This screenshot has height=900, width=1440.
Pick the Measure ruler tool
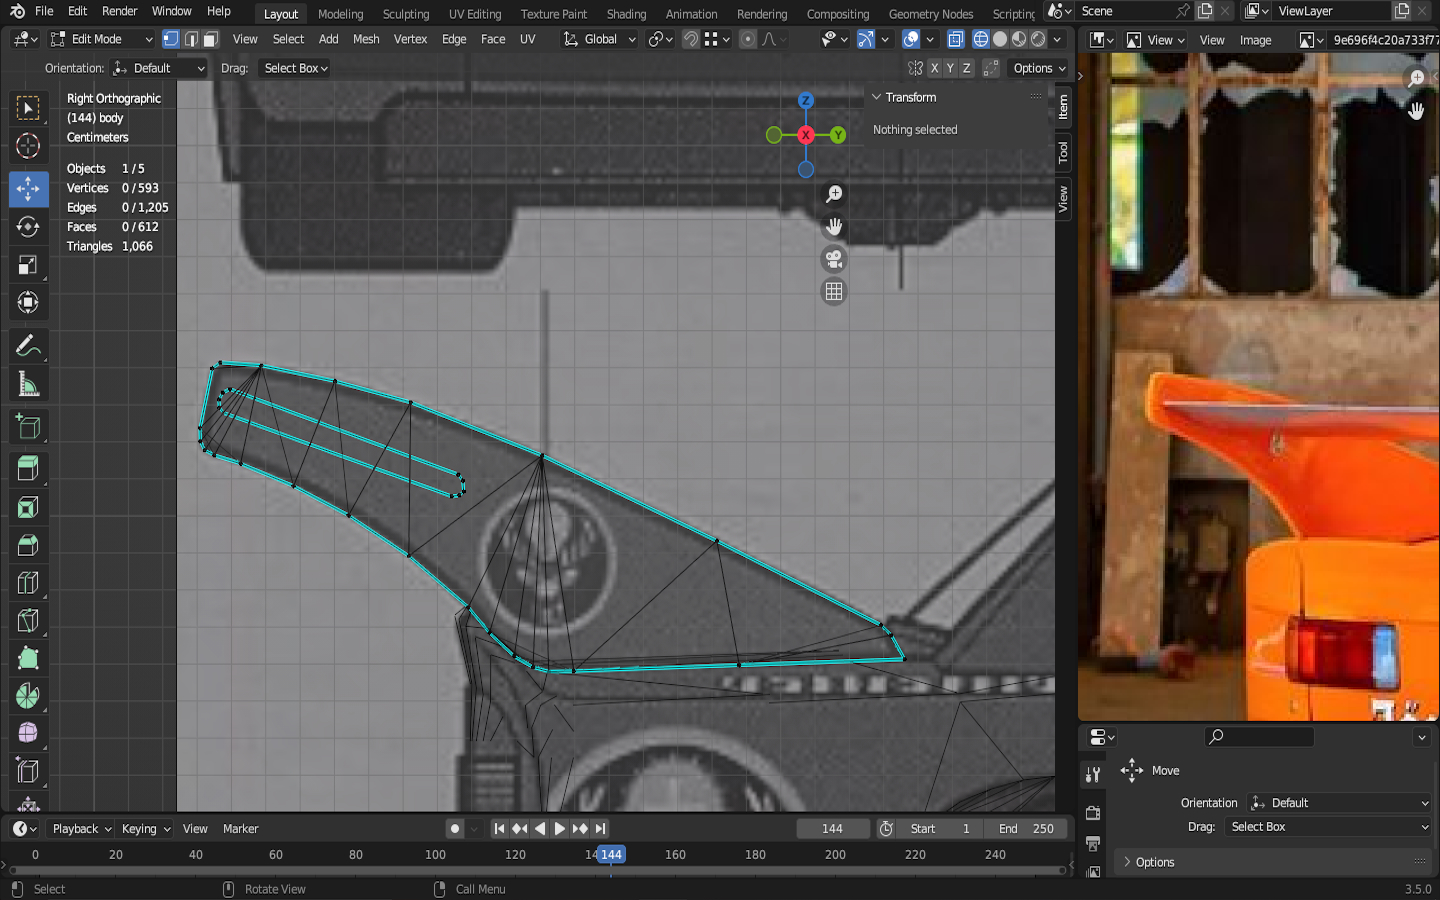[x=28, y=385]
